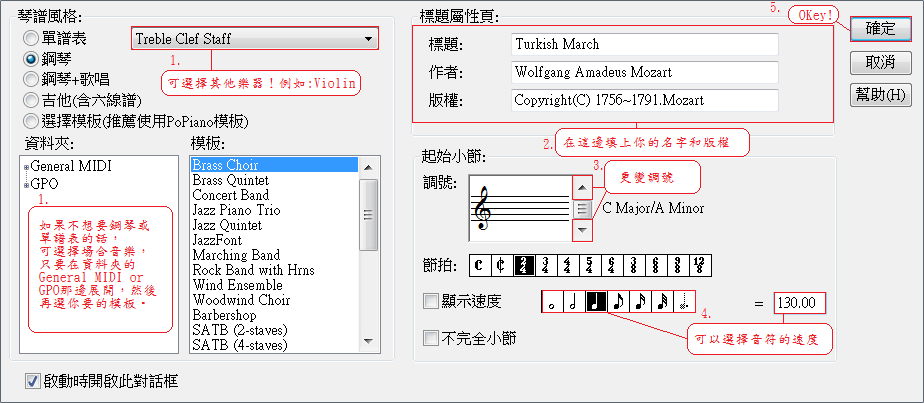Click the 版權 copyright input field
Viewport: 924px width, 403px height.
click(645, 100)
